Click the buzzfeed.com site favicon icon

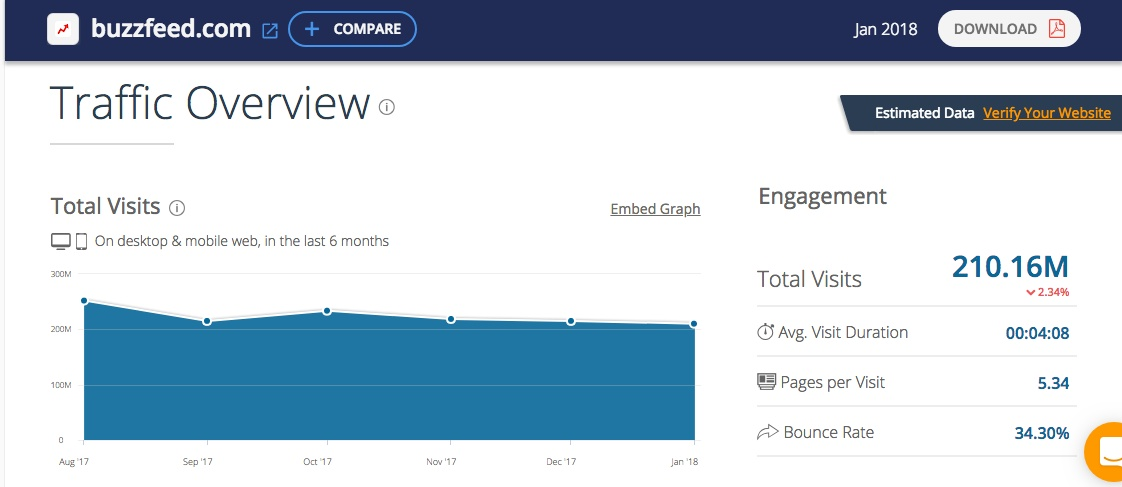coord(63,29)
